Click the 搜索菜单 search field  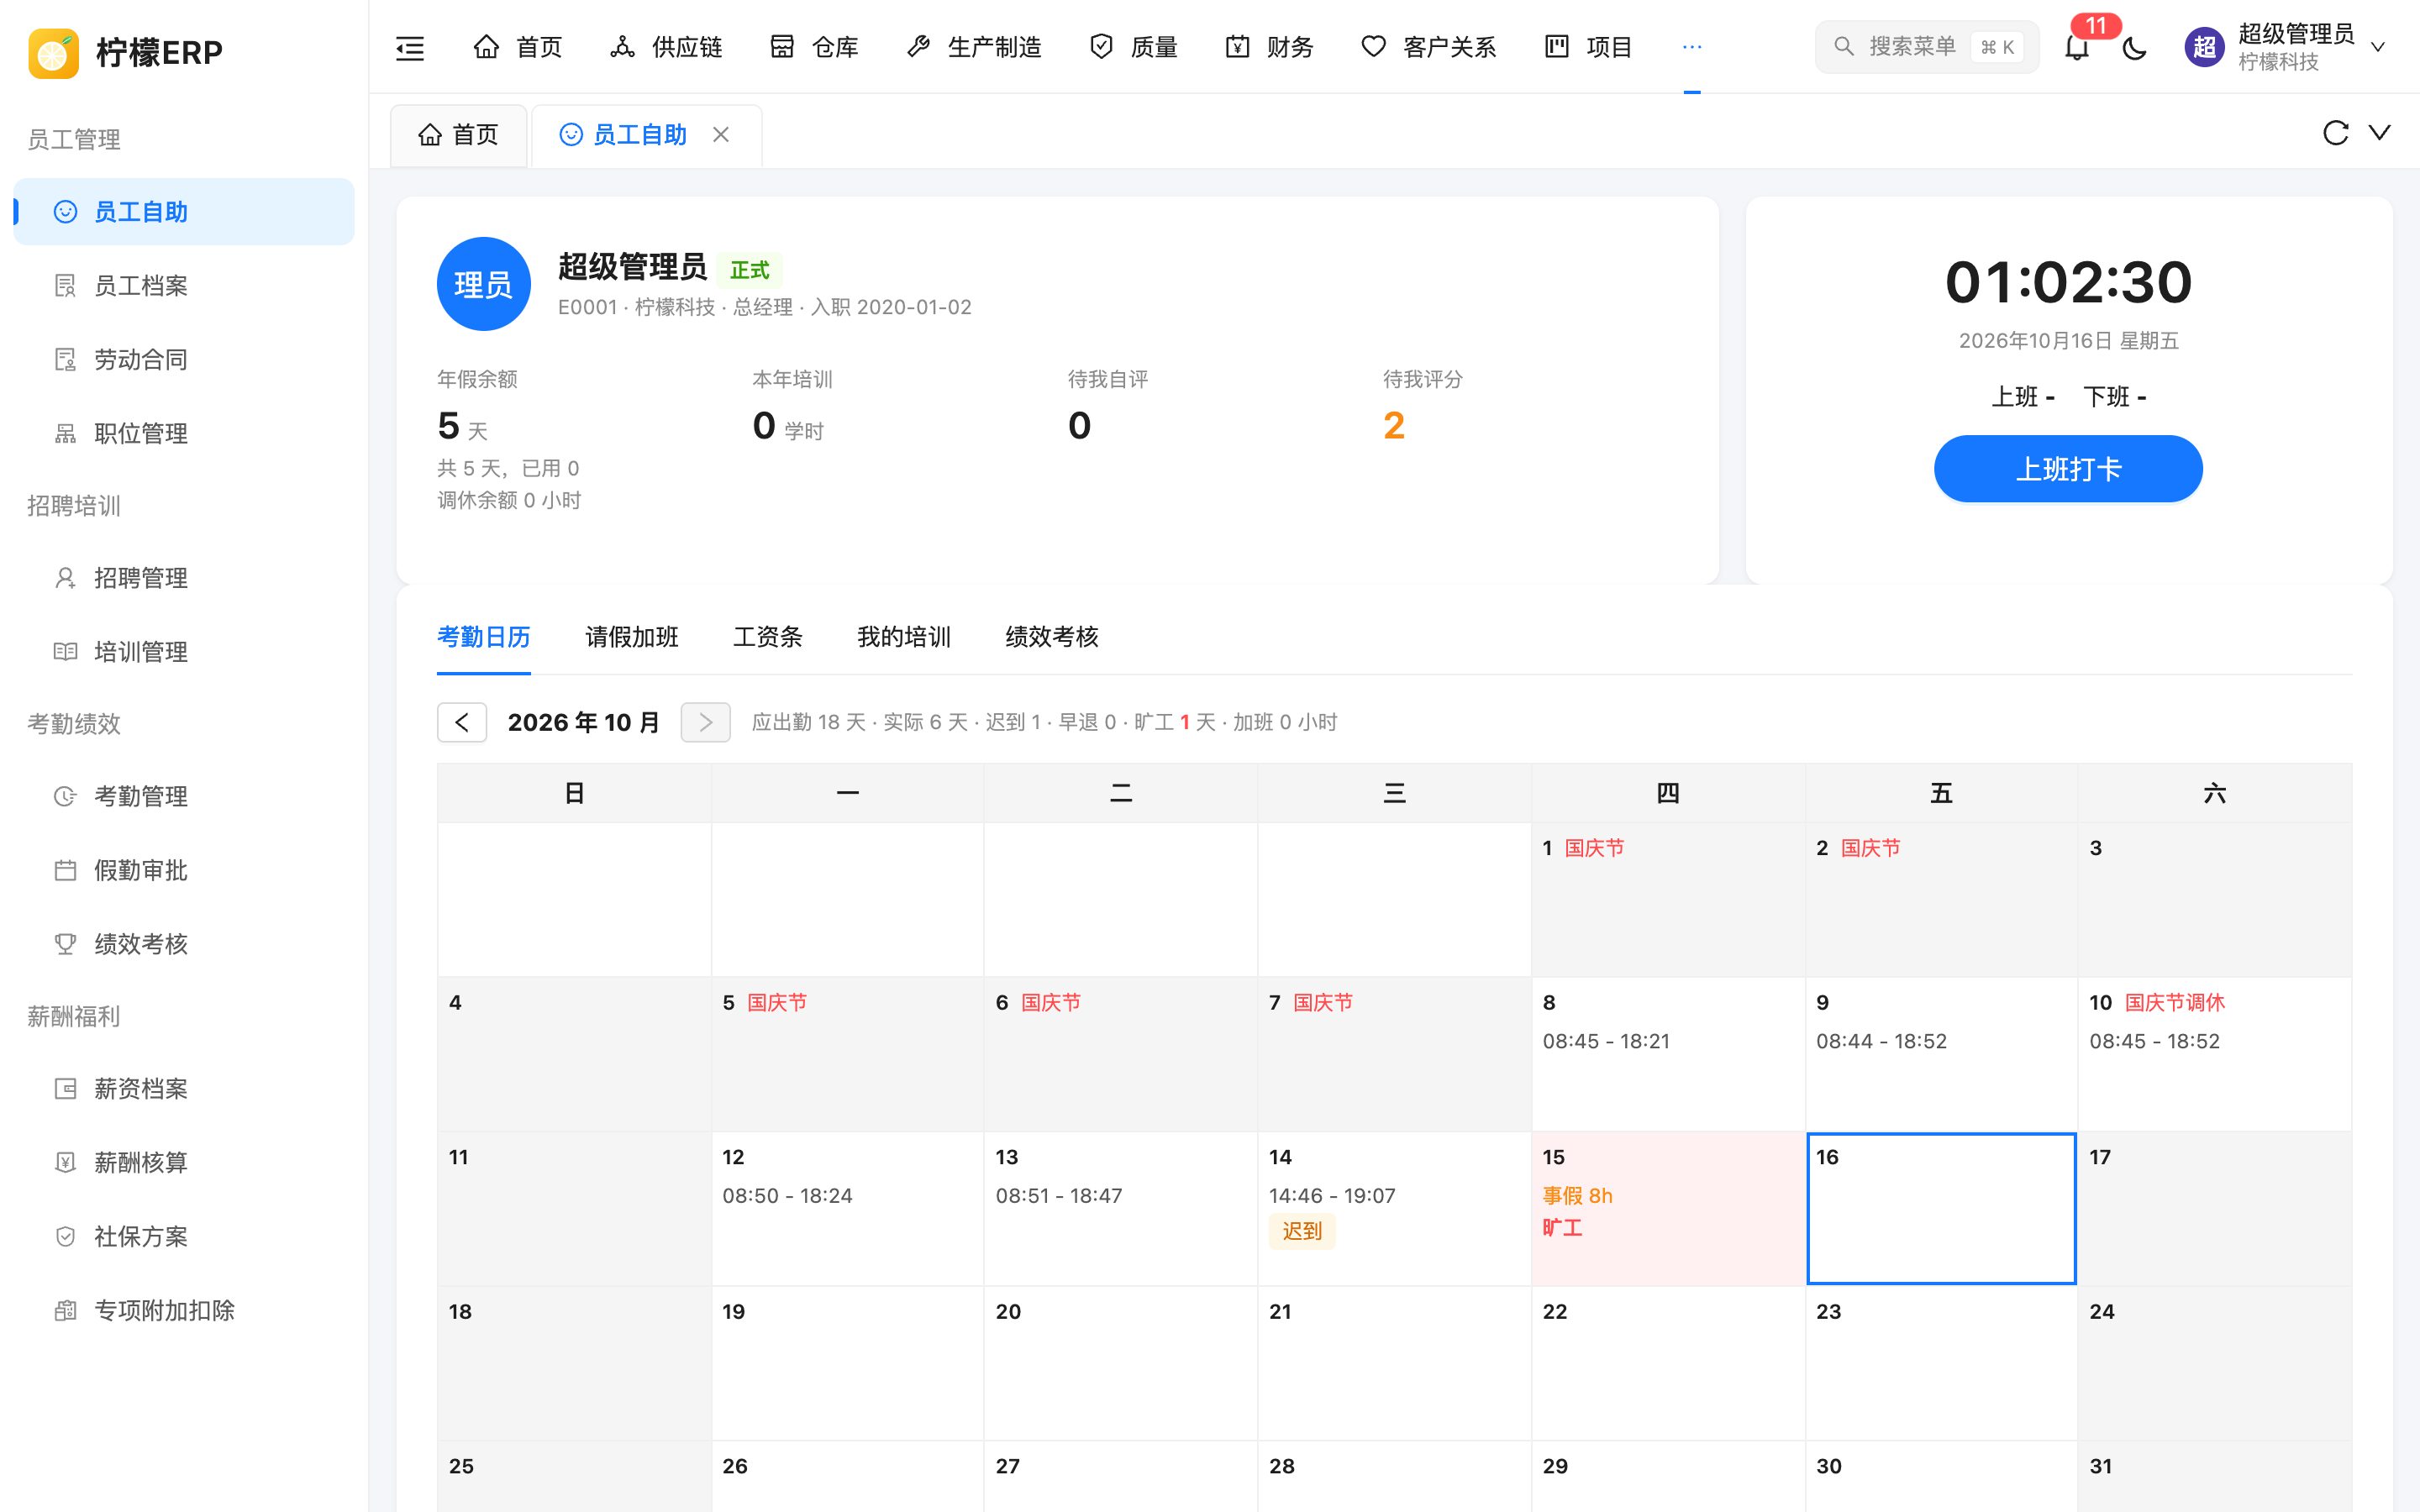tap(1927, 47)
